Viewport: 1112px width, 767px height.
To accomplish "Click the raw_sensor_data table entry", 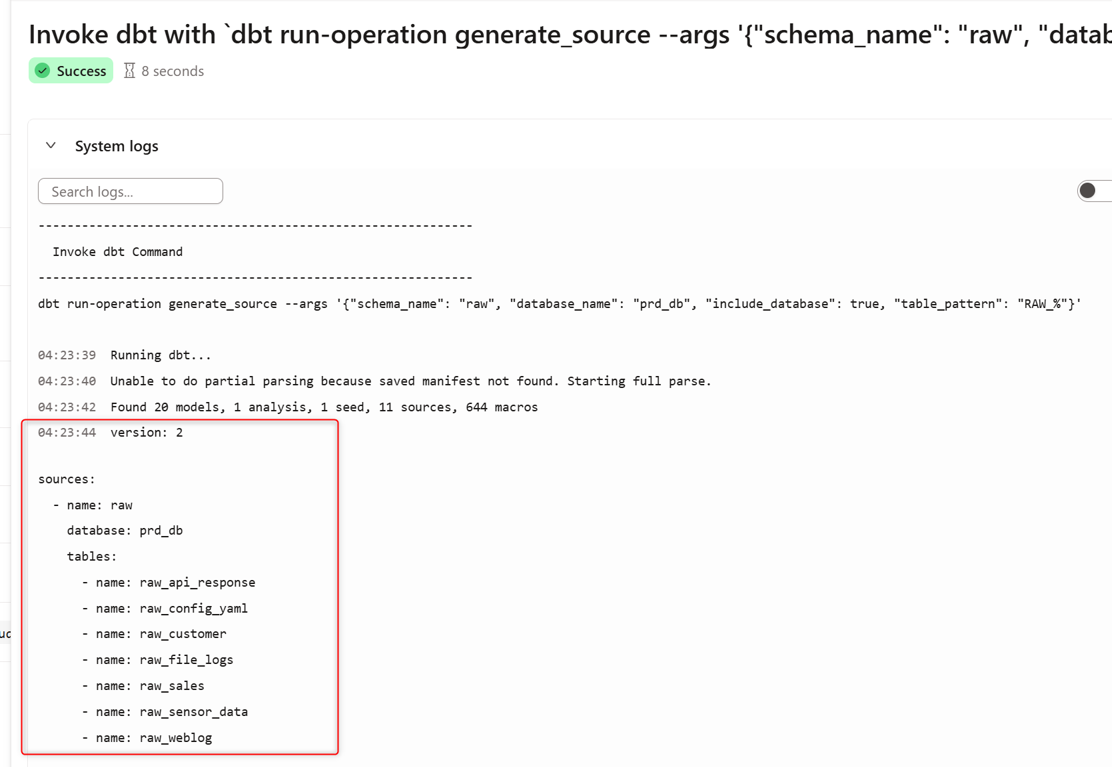I will (165, 712).
